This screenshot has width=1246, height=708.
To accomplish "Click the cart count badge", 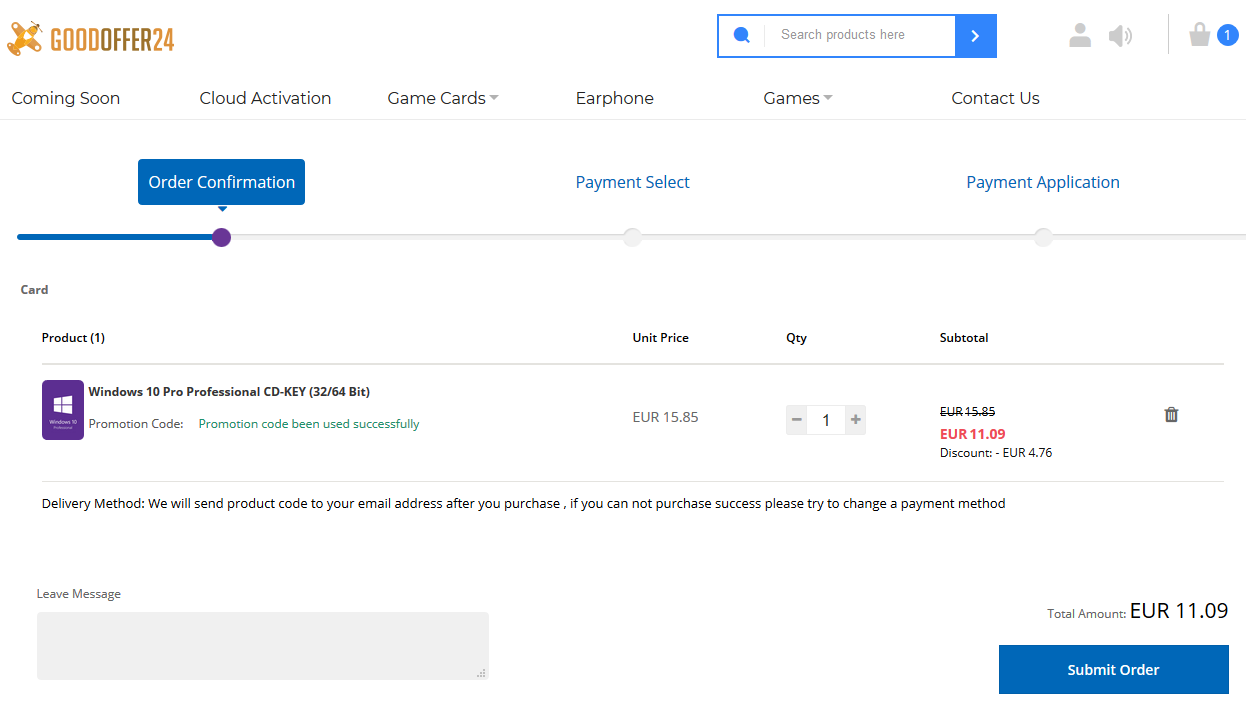I will click(1228, 35).
